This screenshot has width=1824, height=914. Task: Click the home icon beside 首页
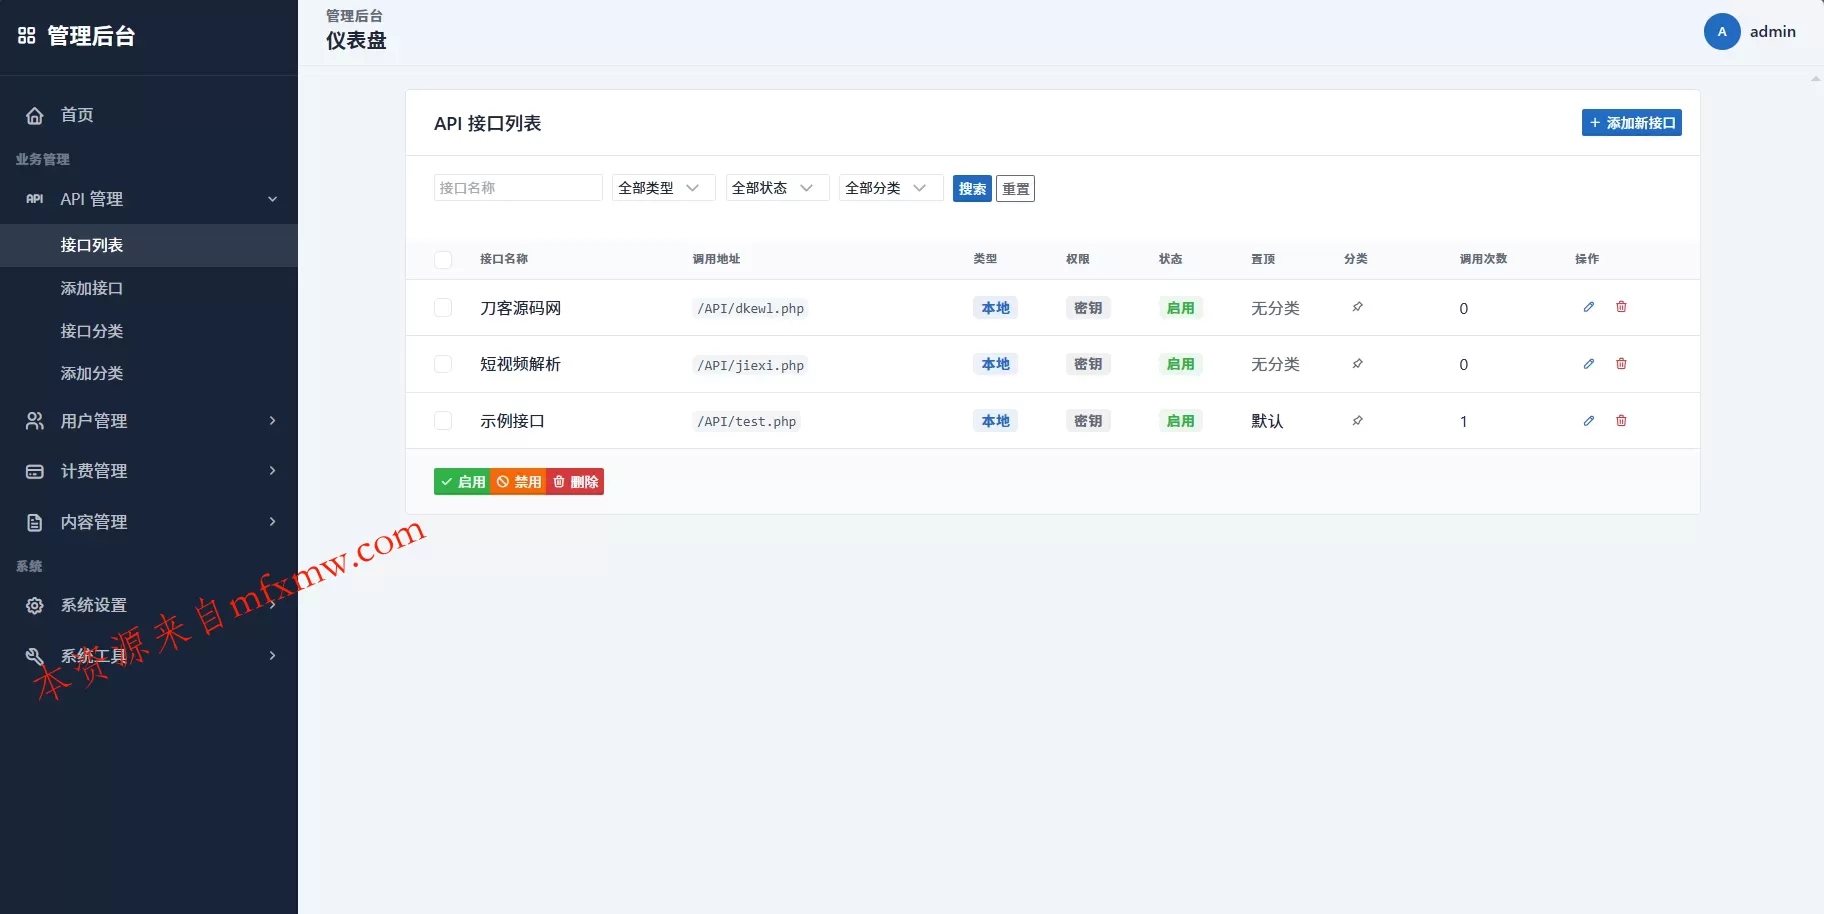click(35, 115)
